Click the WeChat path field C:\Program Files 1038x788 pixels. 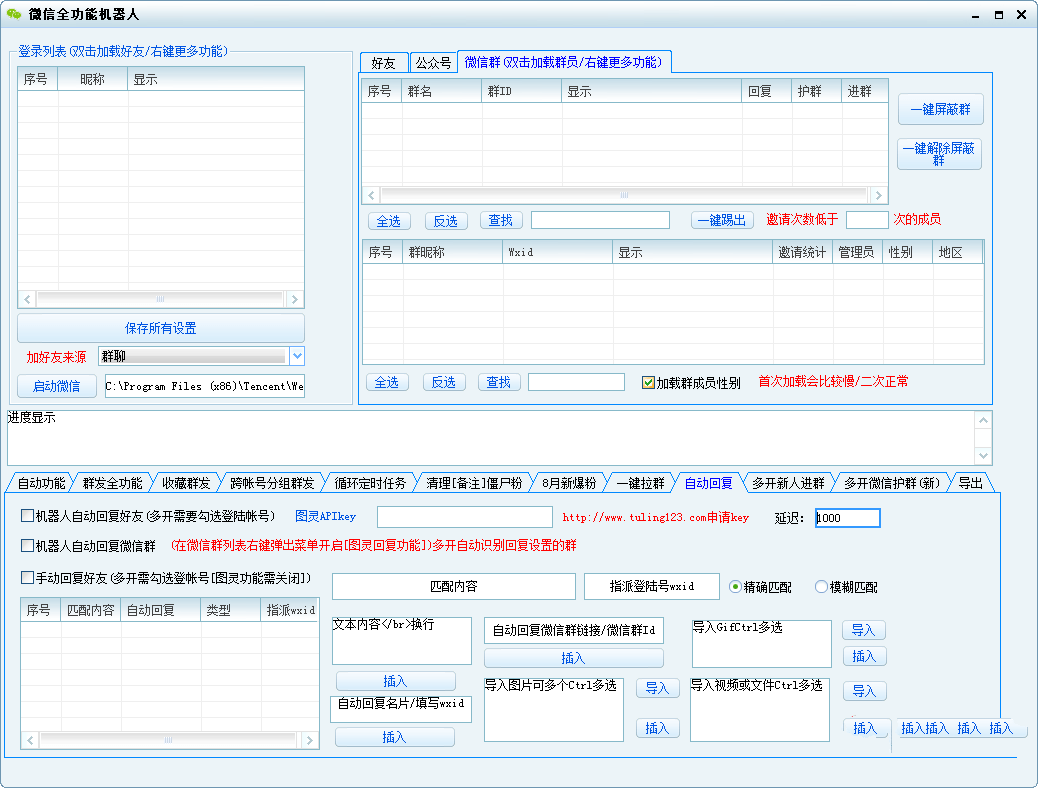pyautogui.click(x=205, y=386)
